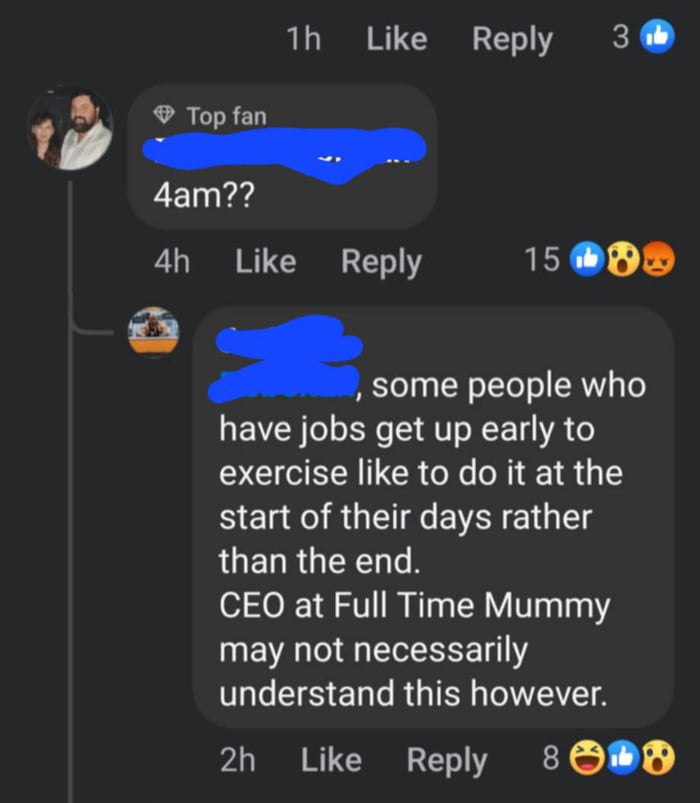The width and height of the screenshot is (700, 803).
Task: Reply to the 4am?? comment
Action: [380, 261]
